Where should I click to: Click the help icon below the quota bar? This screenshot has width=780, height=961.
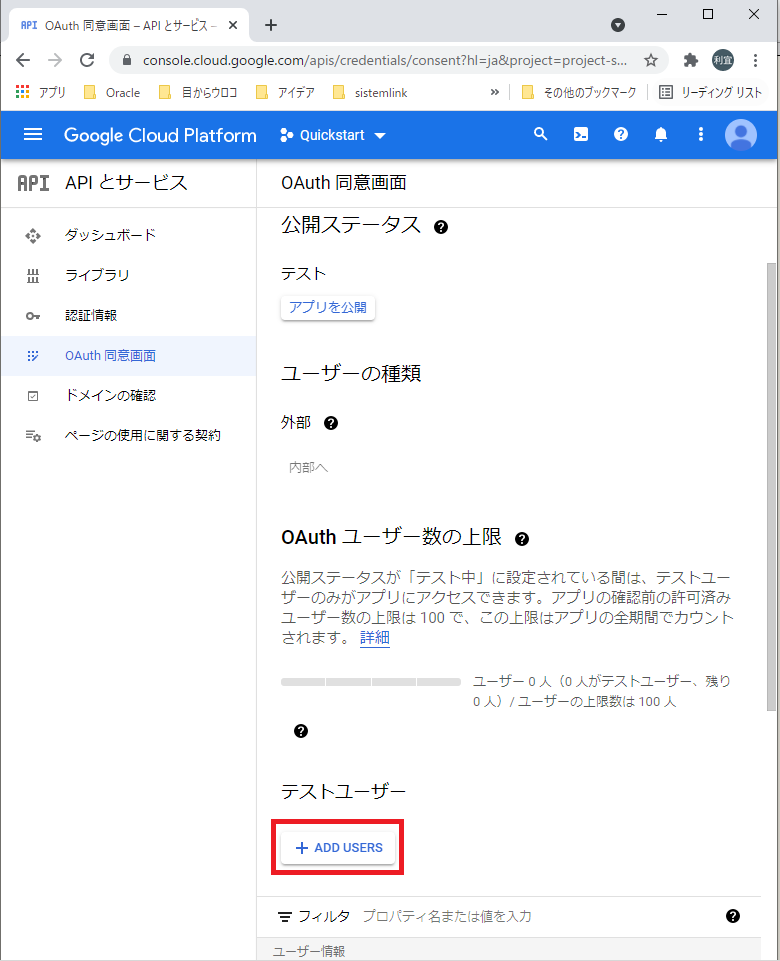pyautogui.click(x=301, y=731)
